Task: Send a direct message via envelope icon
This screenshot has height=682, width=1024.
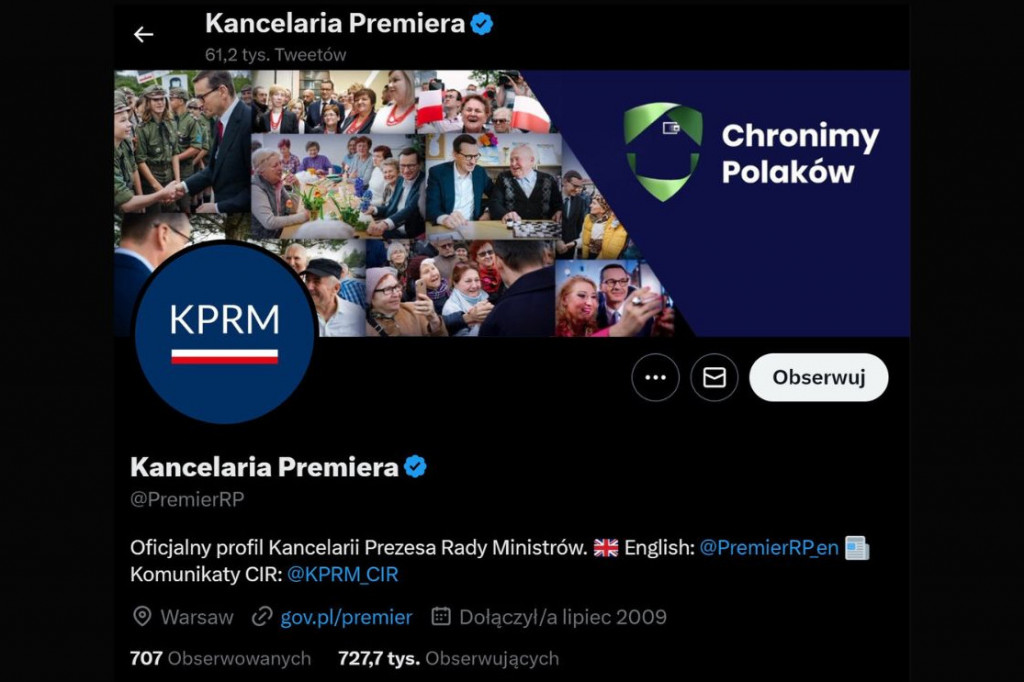Action: 714,378
